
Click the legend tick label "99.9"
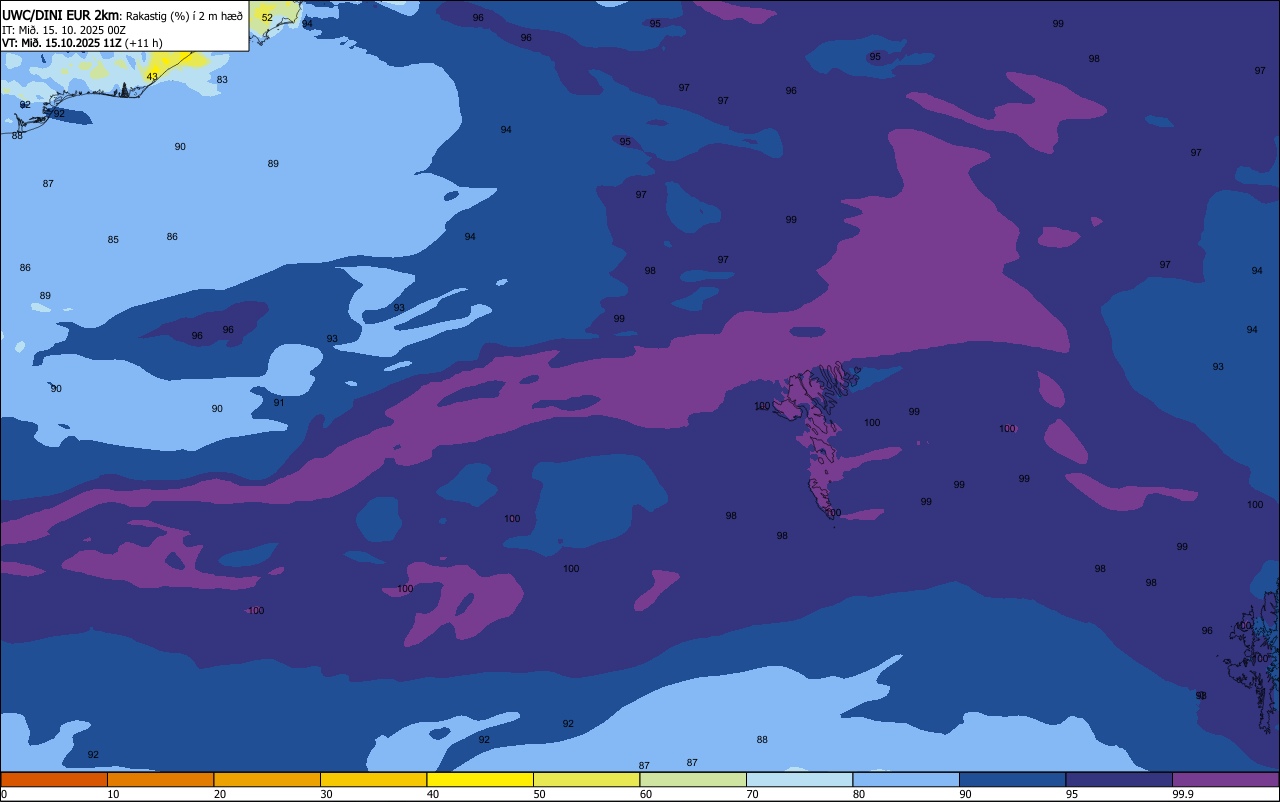point(1183,794)
